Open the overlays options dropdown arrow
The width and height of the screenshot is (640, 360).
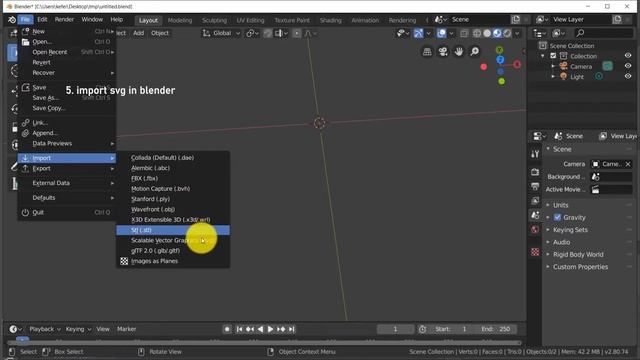(451, 33)
